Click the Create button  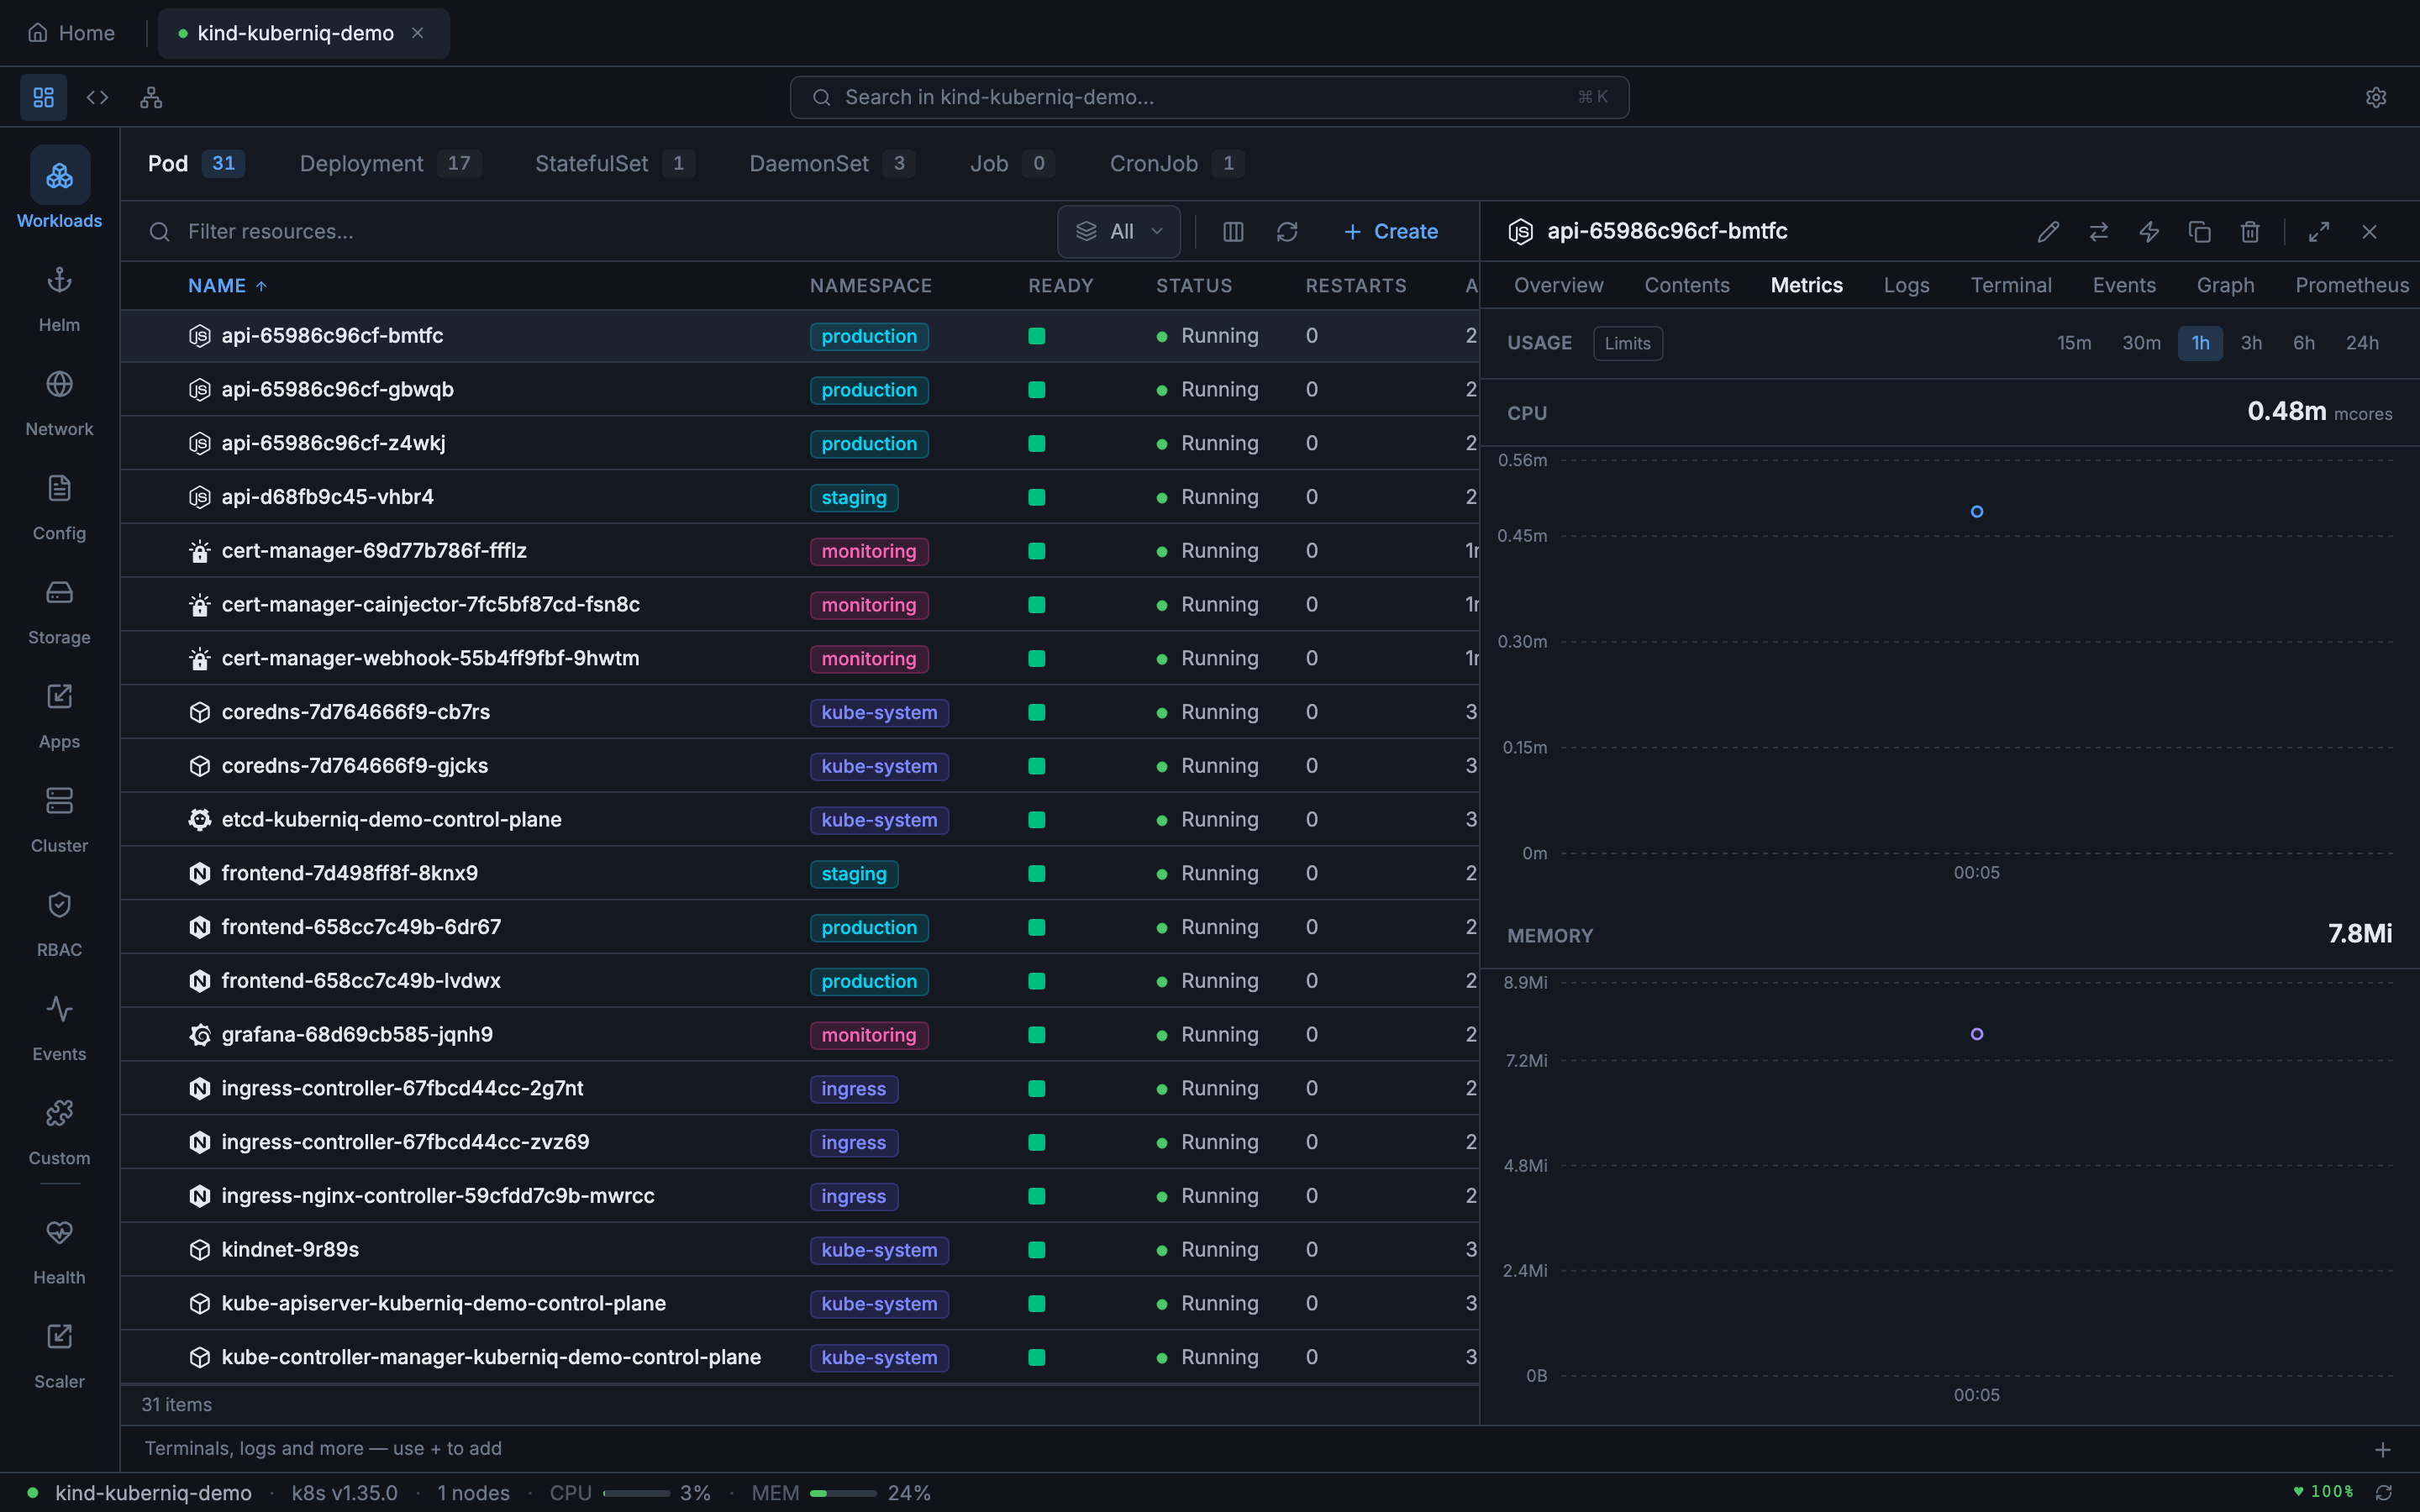tap(1392, 231)
